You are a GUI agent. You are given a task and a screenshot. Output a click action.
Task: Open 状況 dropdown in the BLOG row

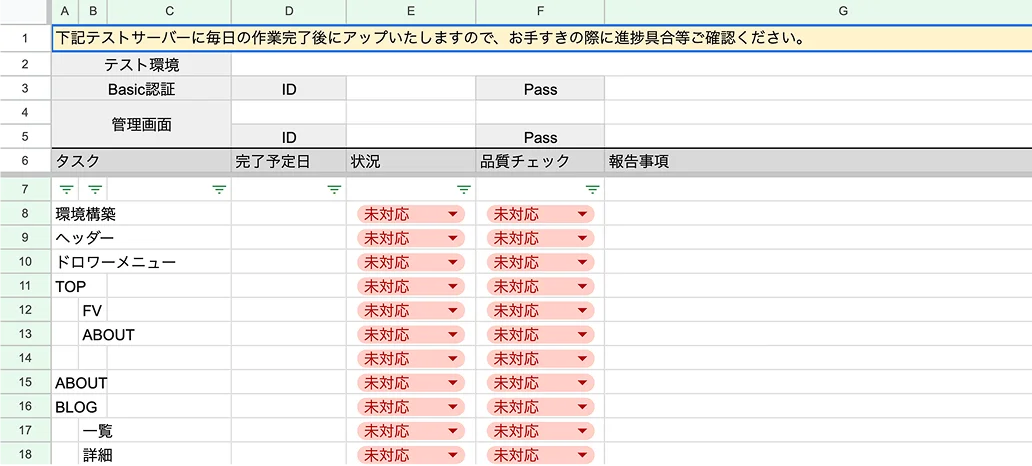pos(453,407)
